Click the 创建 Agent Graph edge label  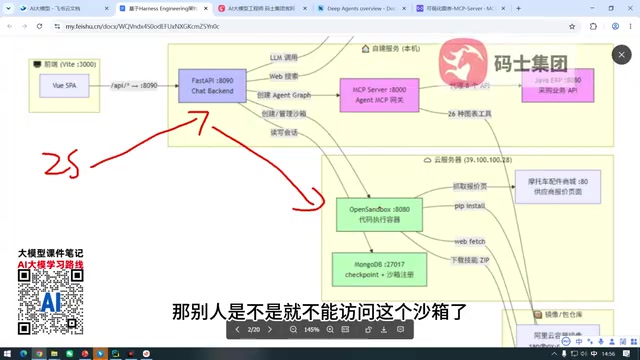coord(284,95)
